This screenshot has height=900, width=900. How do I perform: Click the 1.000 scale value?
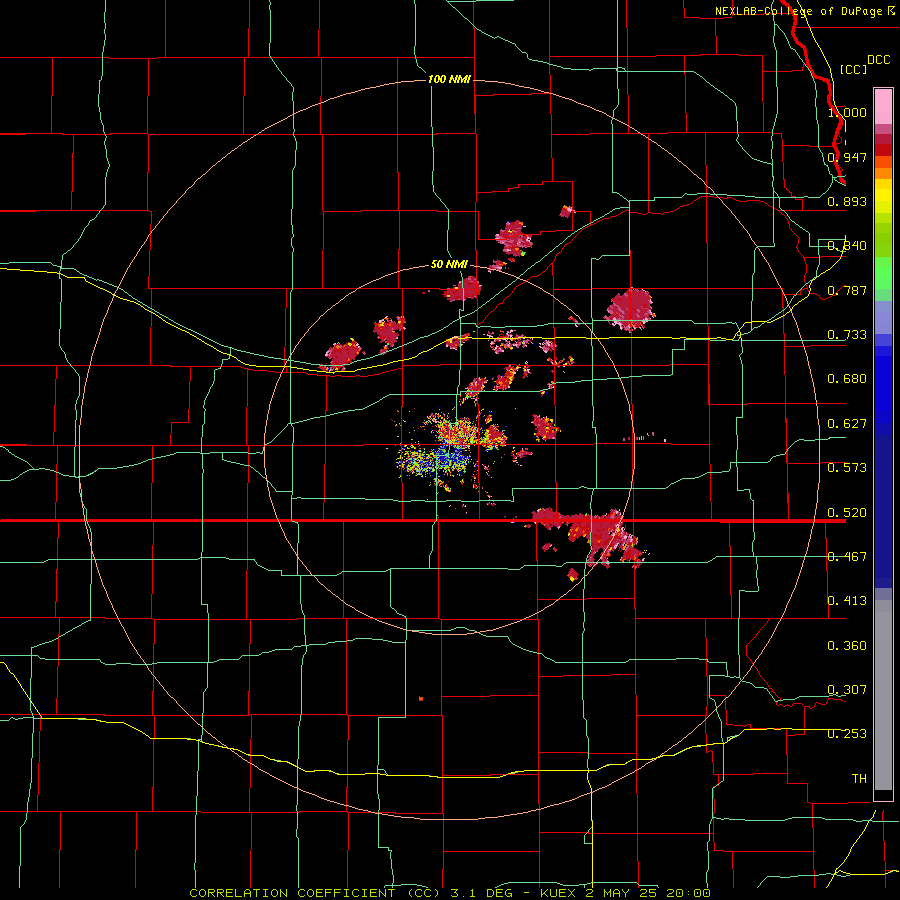(x=847, y=112)
